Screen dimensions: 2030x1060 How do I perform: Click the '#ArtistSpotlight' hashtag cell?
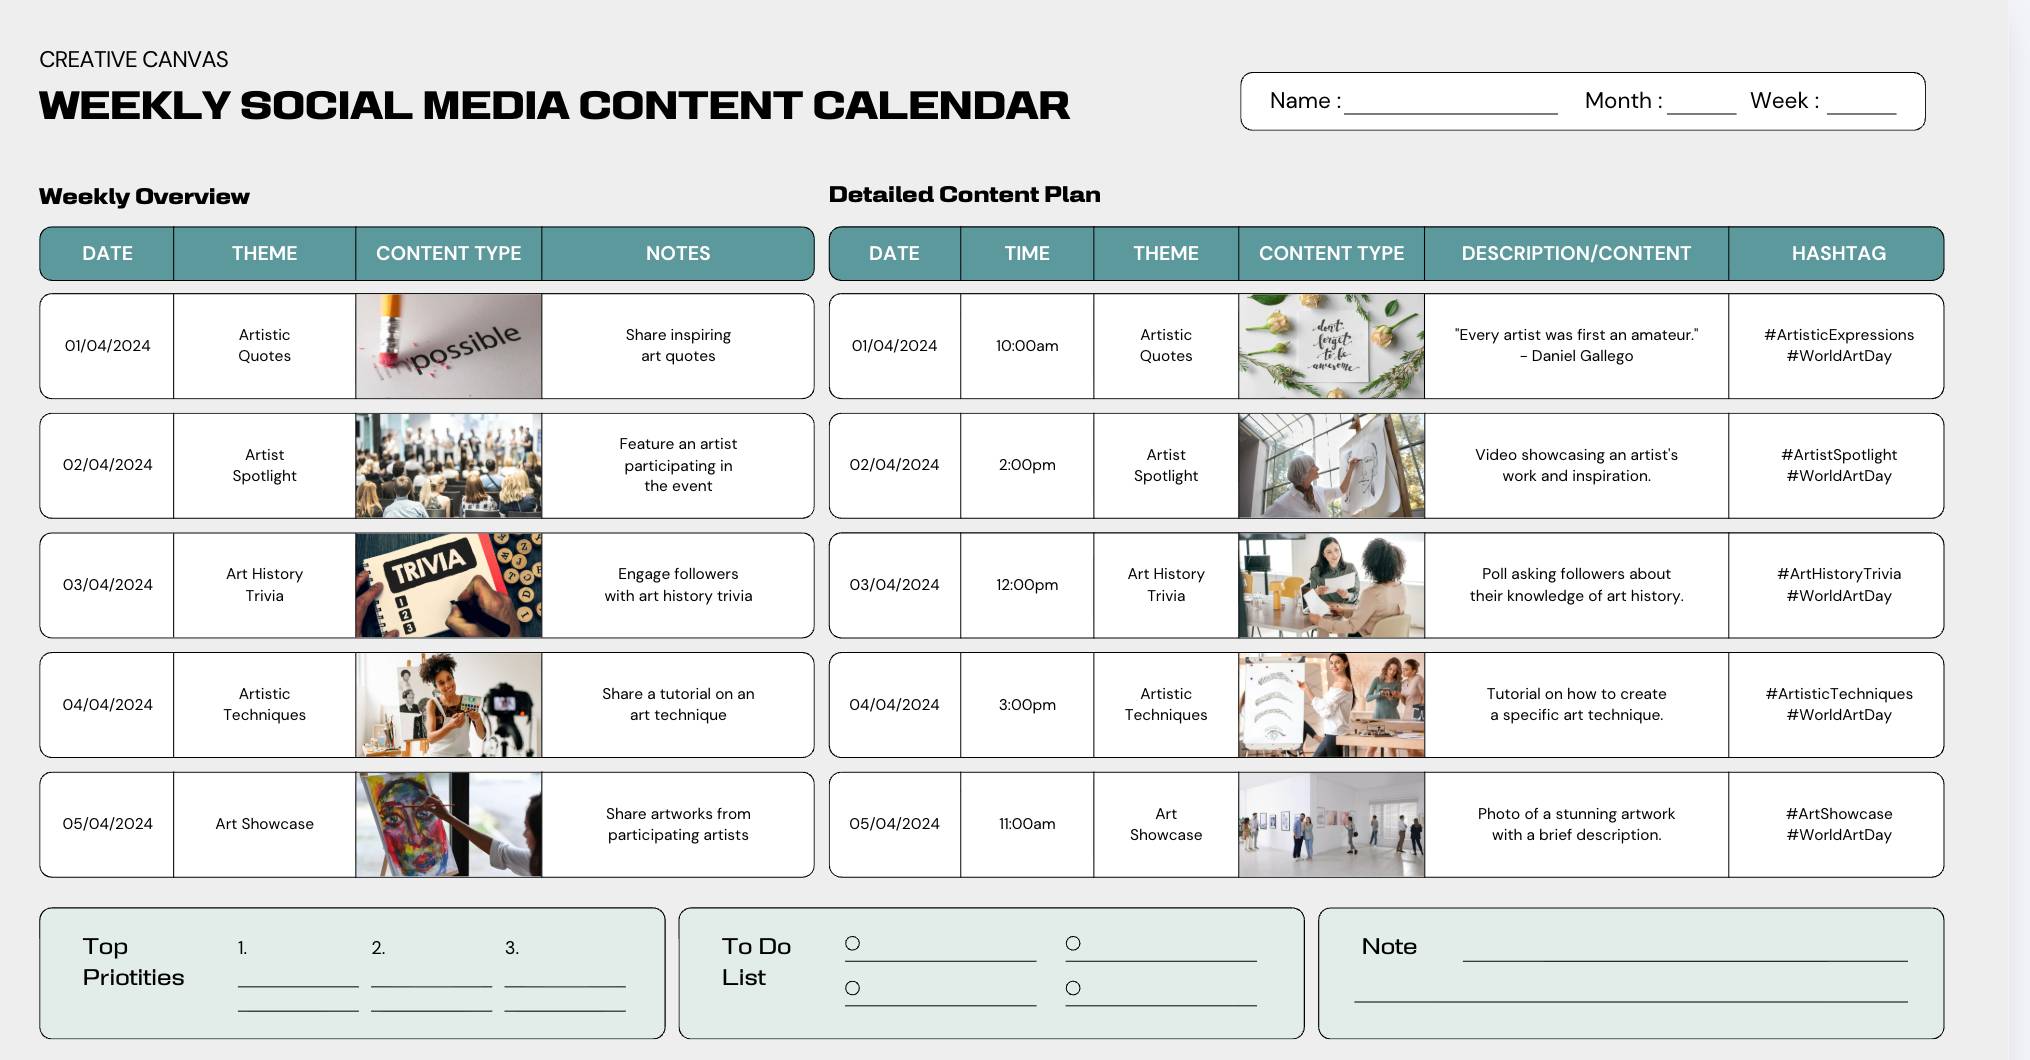1838,465
